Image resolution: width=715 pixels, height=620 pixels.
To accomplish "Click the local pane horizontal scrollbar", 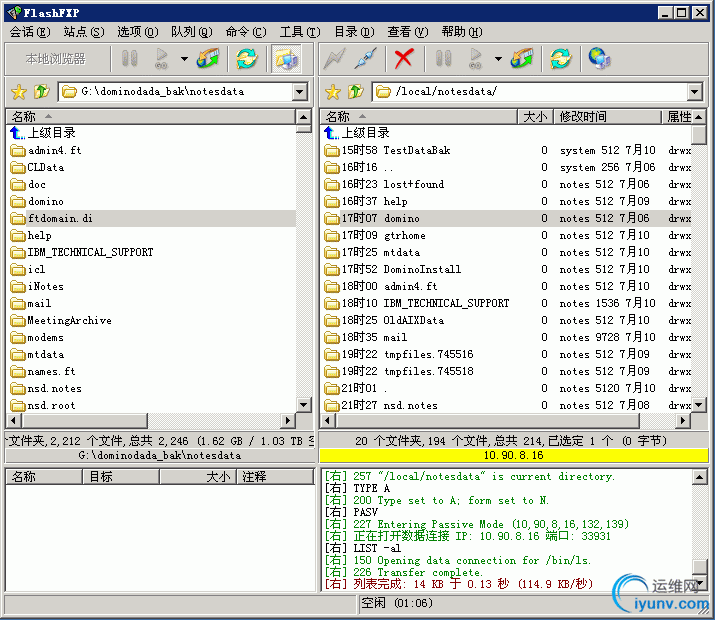I will click(150, 421).
